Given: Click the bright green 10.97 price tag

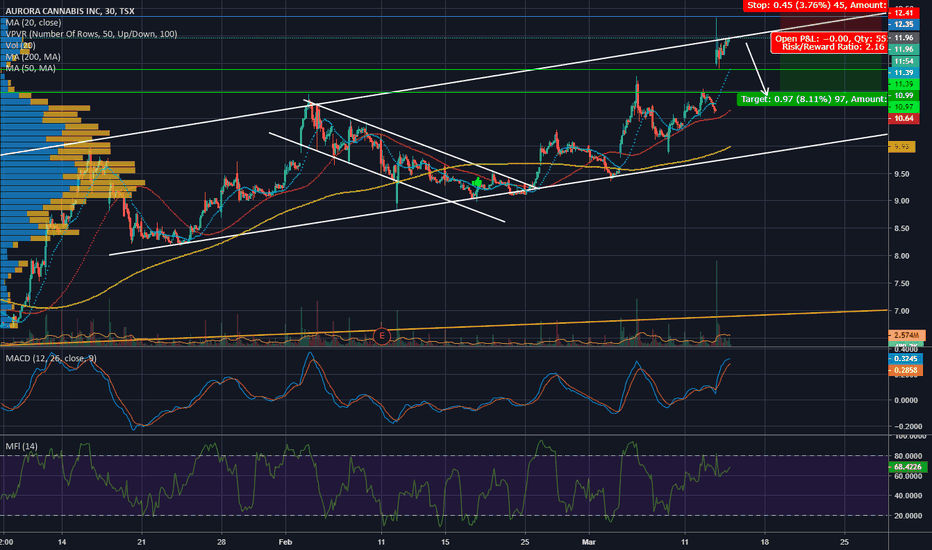Looking at the screenshot, I should coord(903,107).
